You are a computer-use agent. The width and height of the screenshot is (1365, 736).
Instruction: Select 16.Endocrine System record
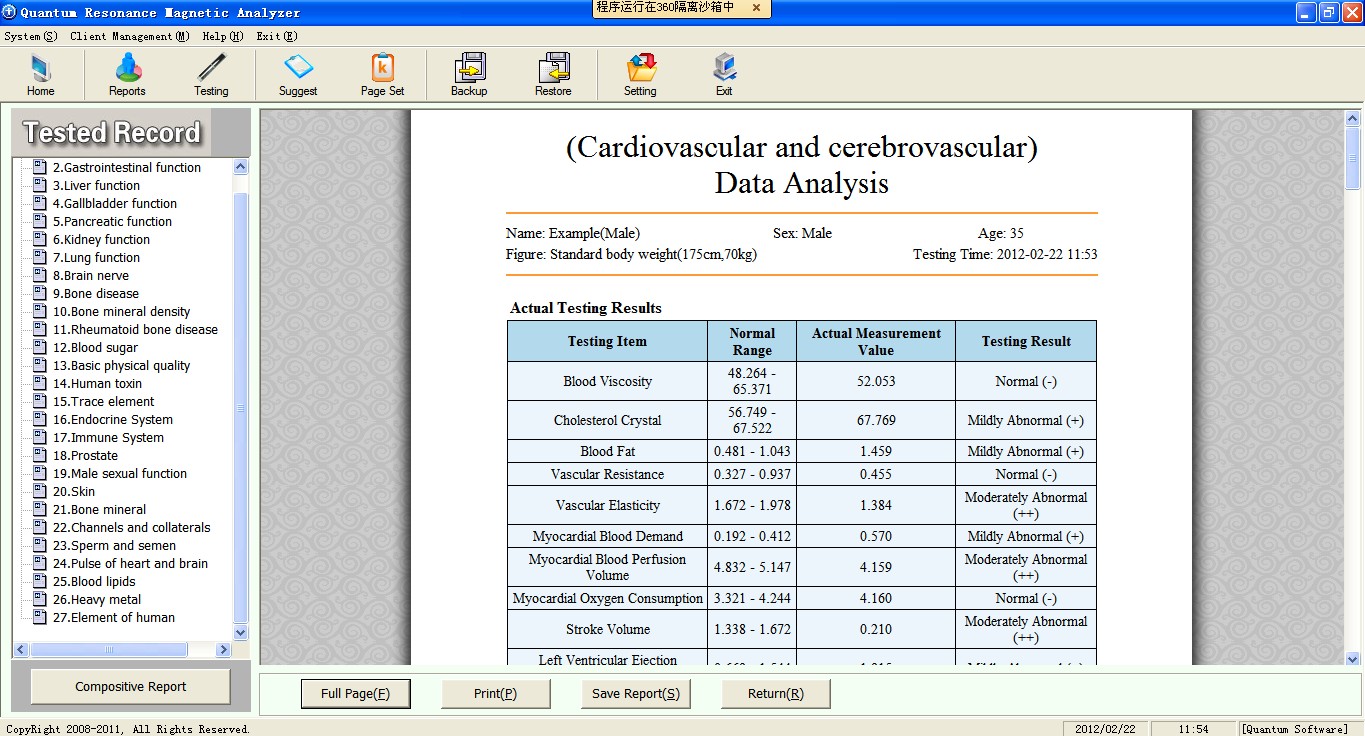pyautogui.click(x=113, y=419)
